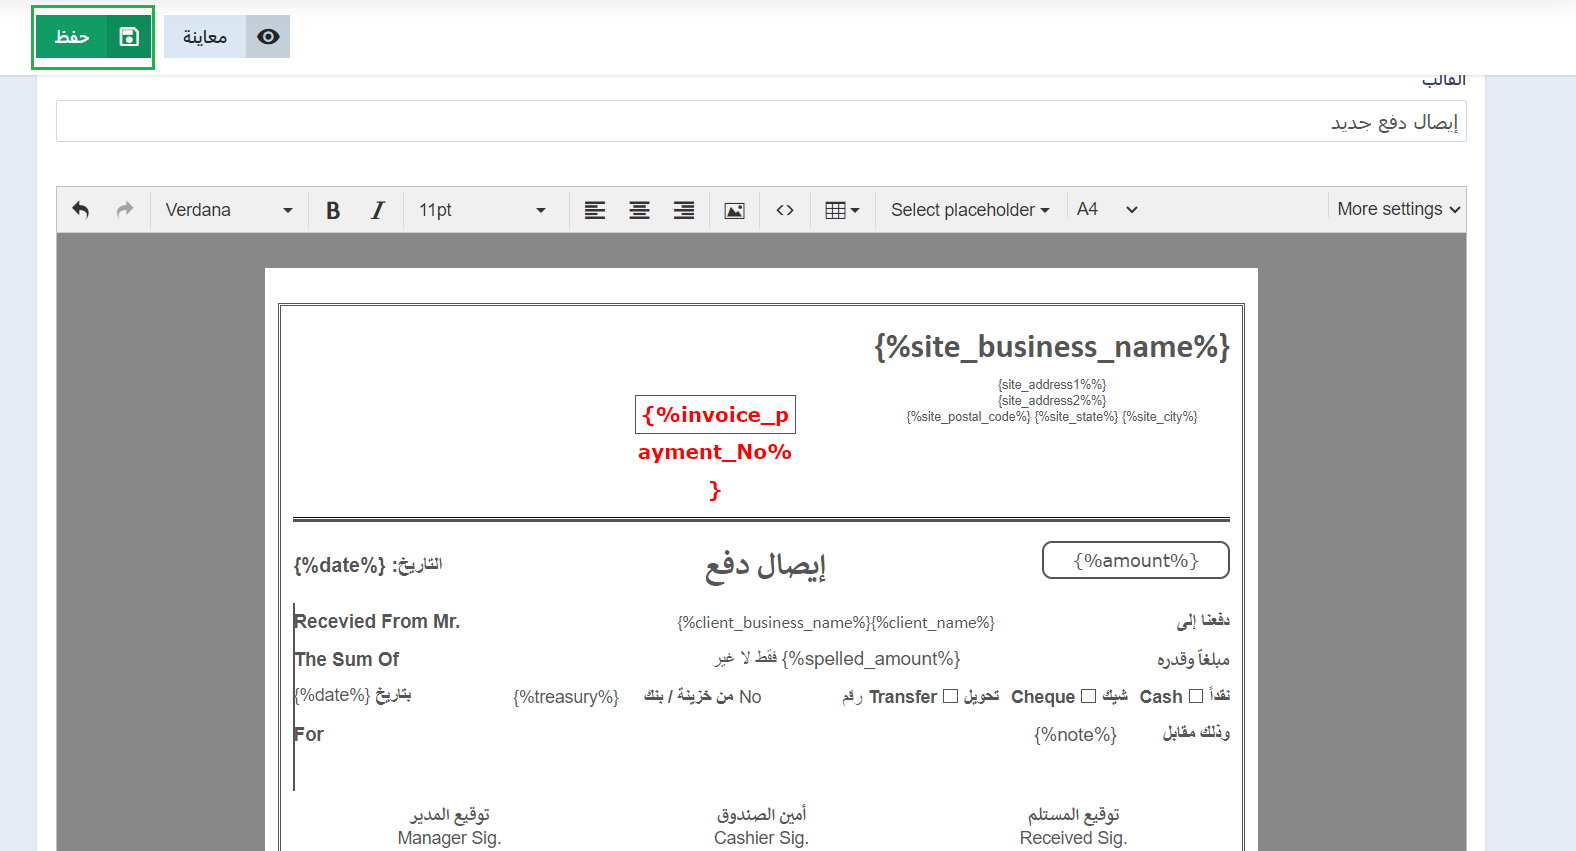Open the A4 page size dropdown

1107,210
